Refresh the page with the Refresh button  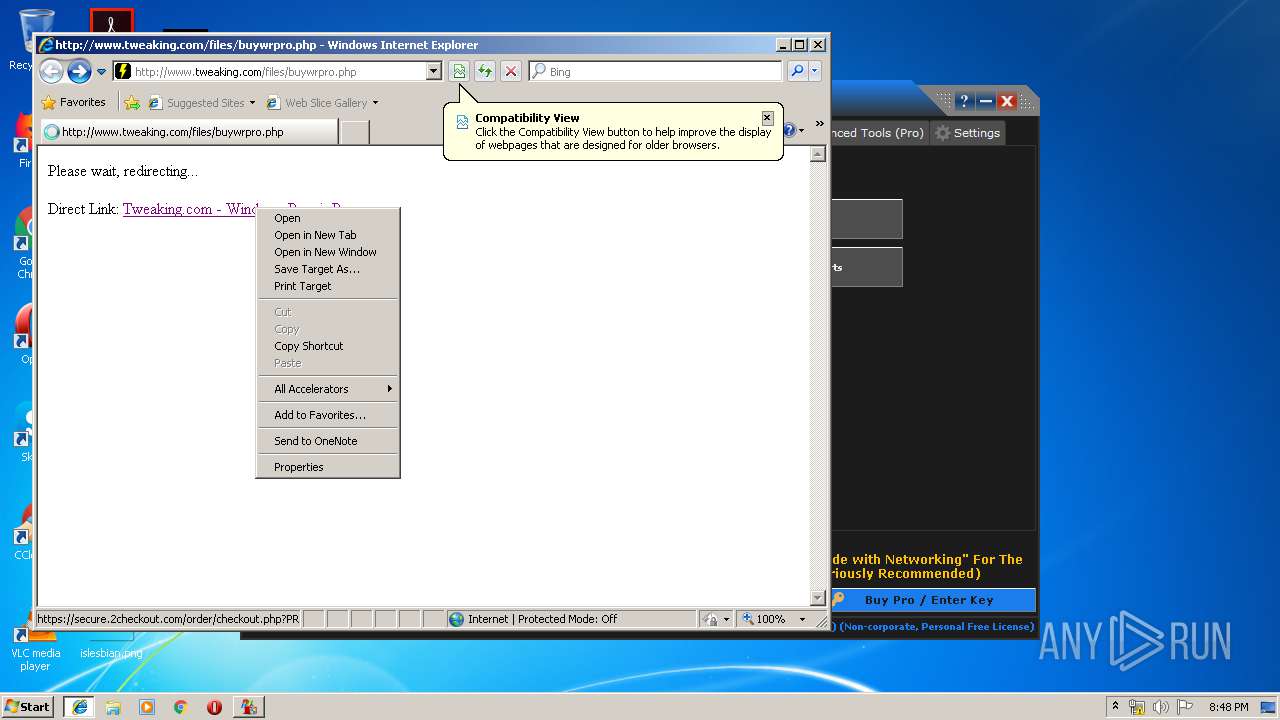pos(485,71)
